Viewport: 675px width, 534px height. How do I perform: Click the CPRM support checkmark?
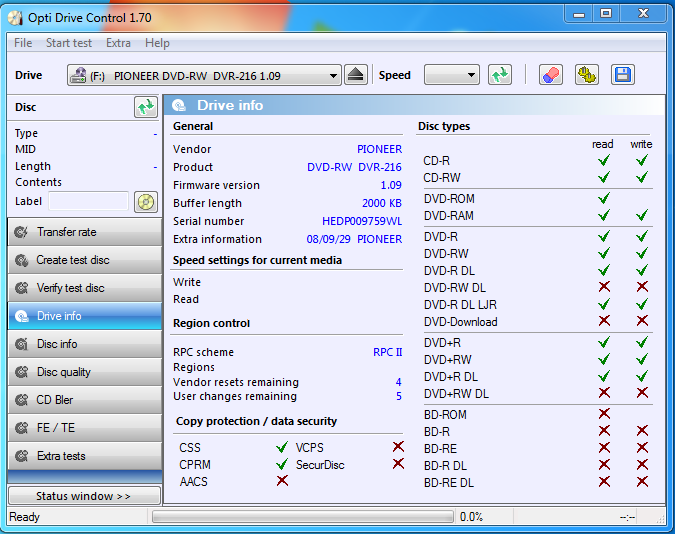[x=282, y=464]
